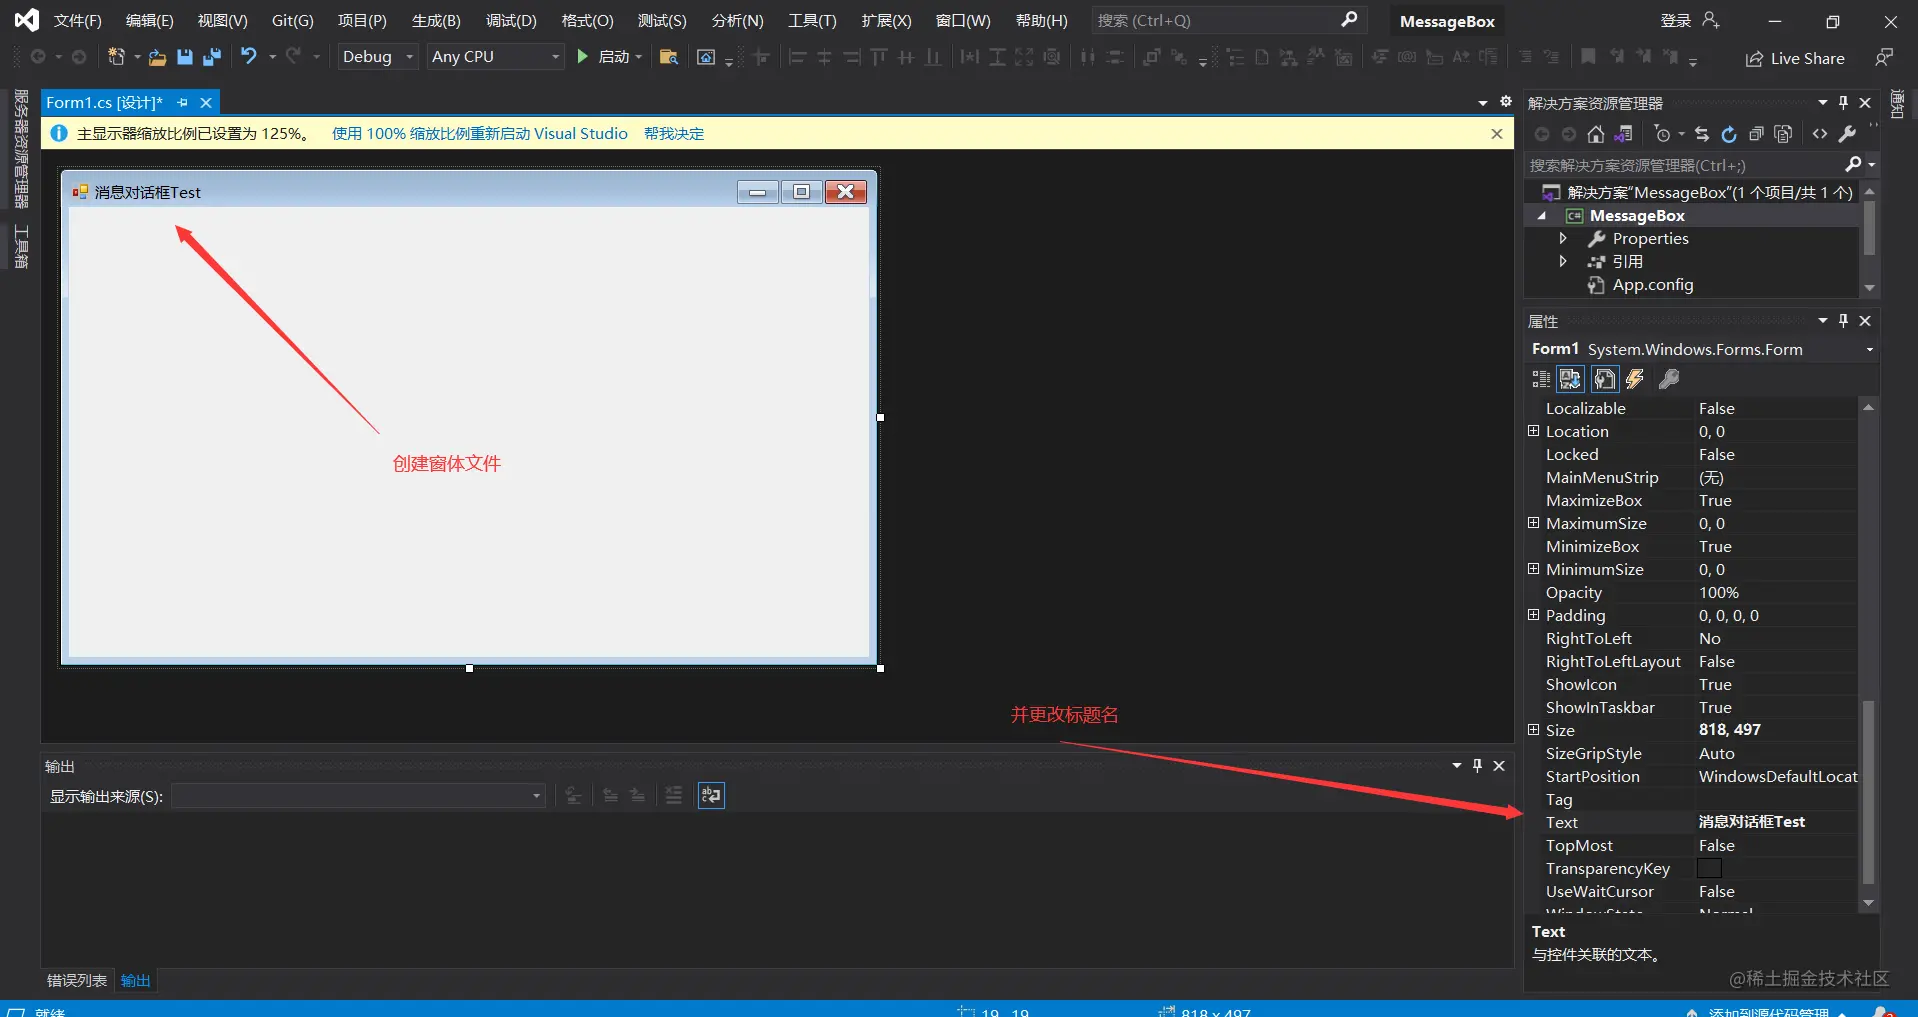Toggle the Properties page view button
This screenshot has height=1017, width=1918.
tap(1605, 379)
